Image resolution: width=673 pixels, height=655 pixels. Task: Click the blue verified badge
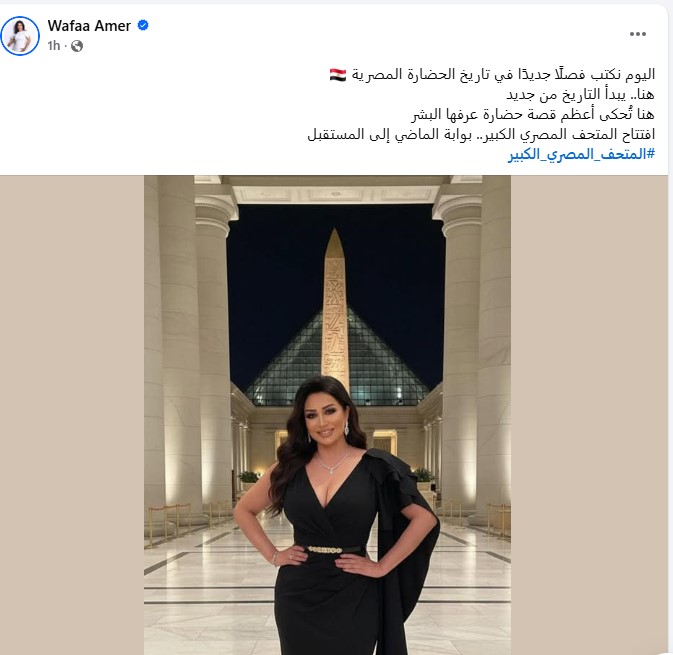point(143,25)
